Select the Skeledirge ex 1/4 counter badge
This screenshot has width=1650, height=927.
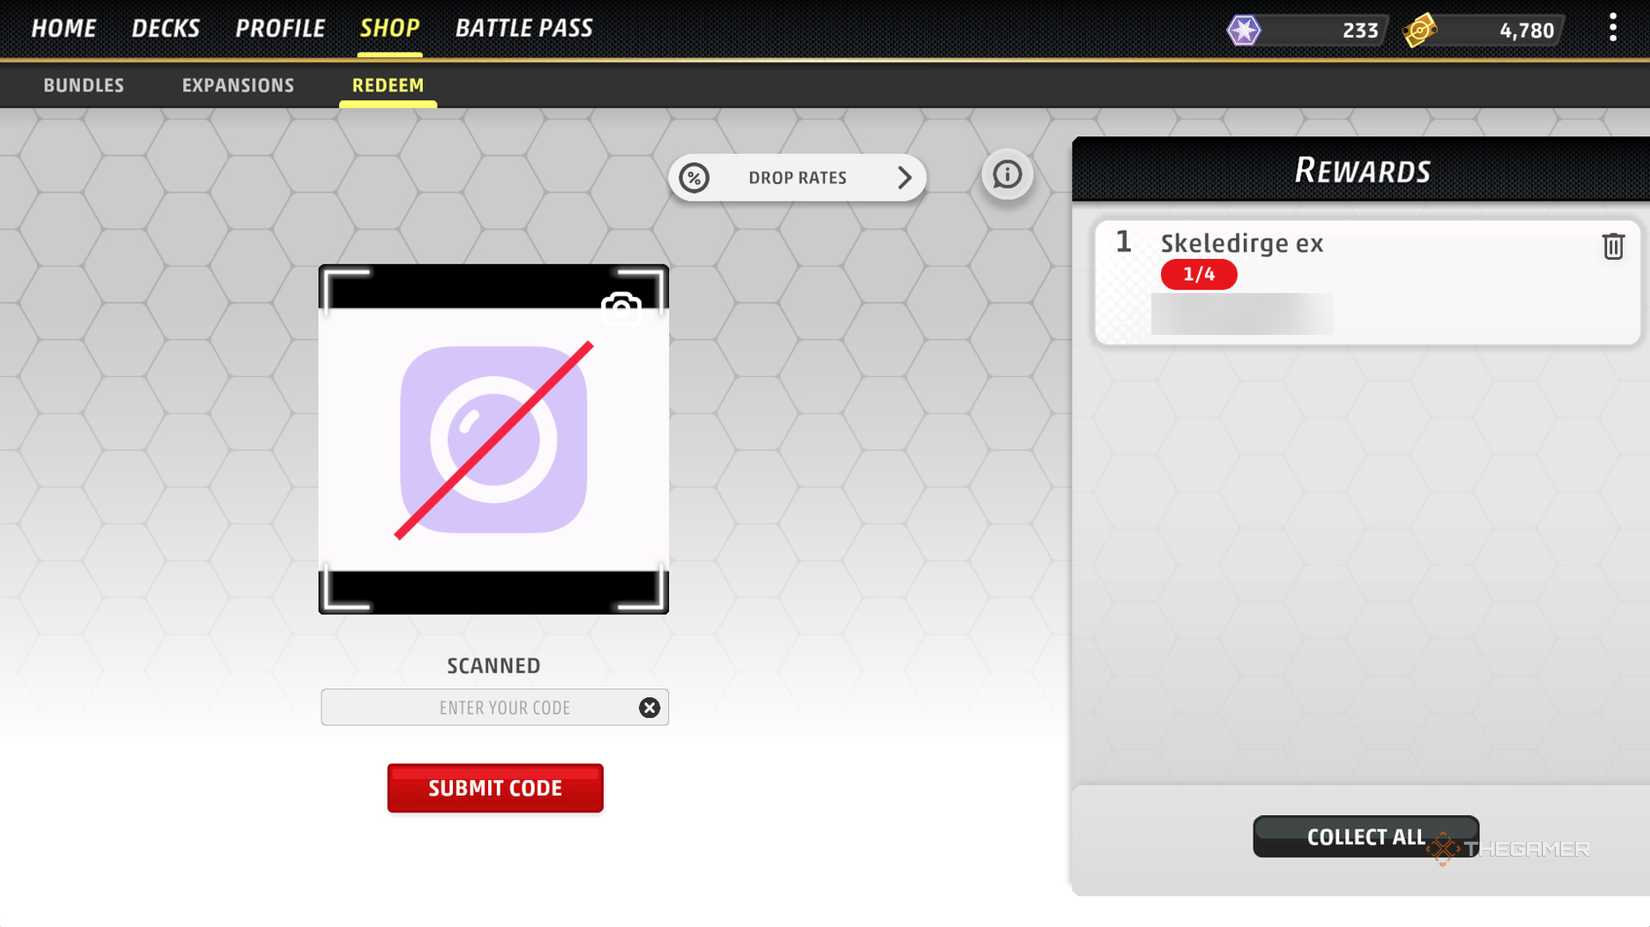click(x=1199, y=274)
